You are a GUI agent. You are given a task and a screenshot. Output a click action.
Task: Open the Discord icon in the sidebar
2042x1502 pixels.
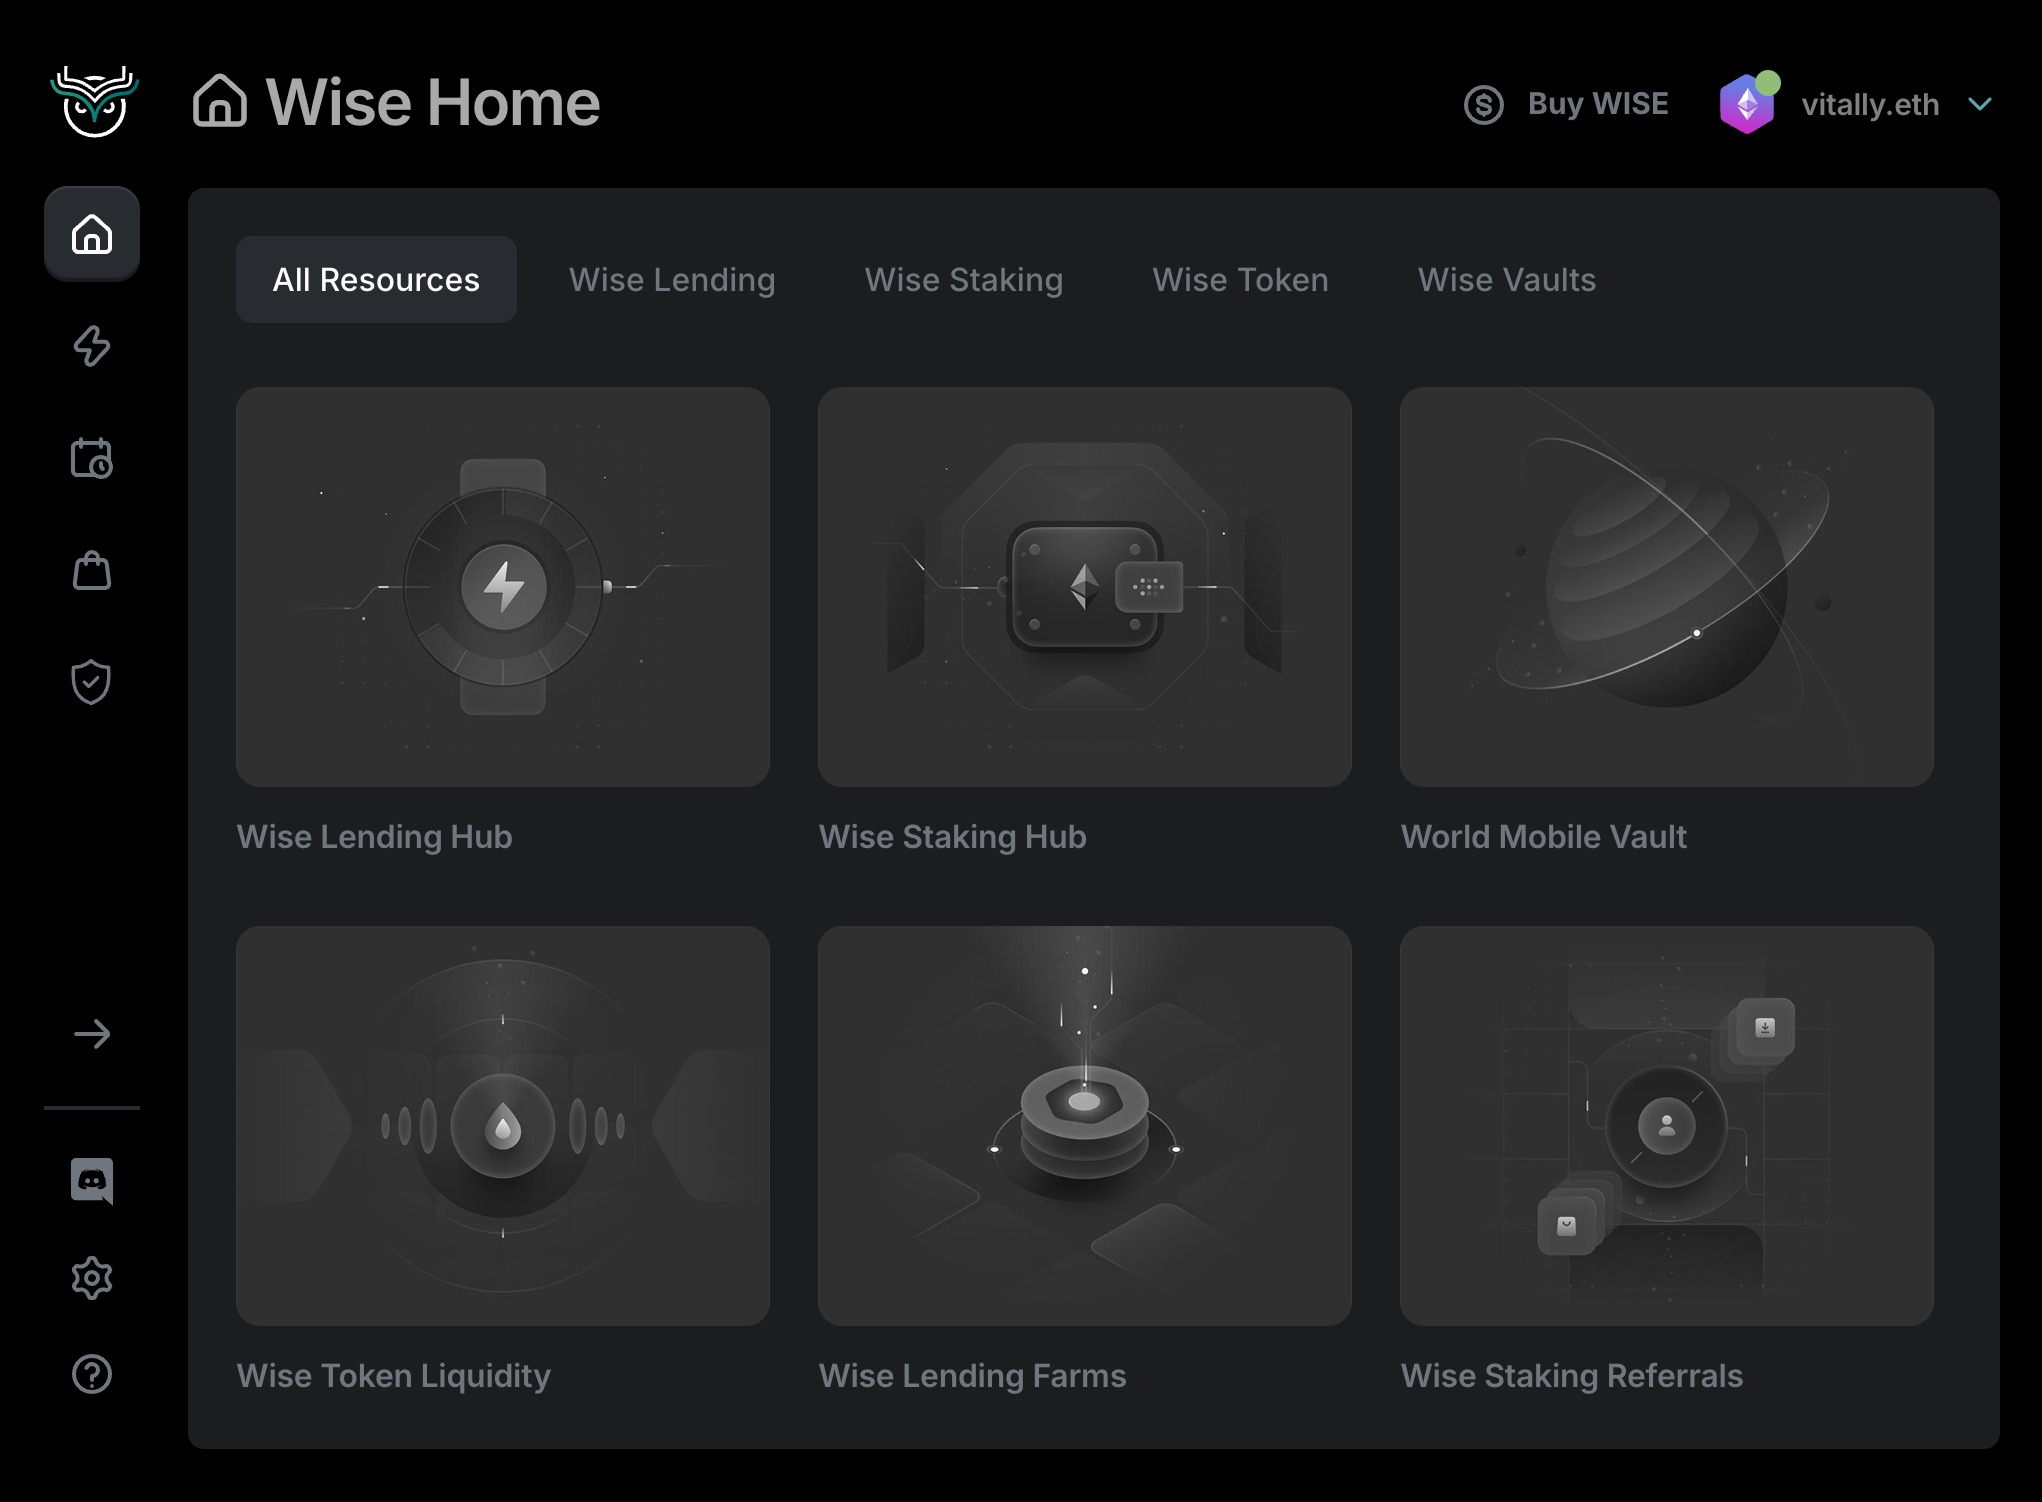coord(92,1181)
